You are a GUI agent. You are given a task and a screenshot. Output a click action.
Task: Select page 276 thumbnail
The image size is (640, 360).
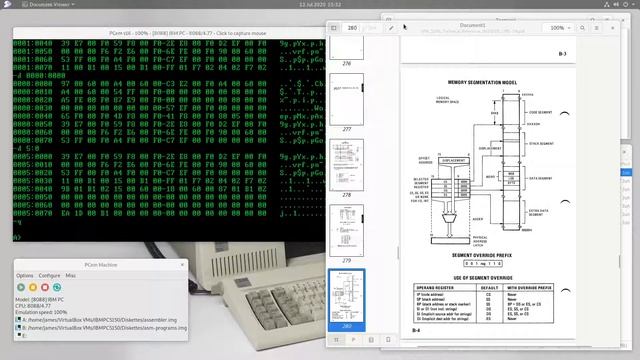click(x=347, y=48)
